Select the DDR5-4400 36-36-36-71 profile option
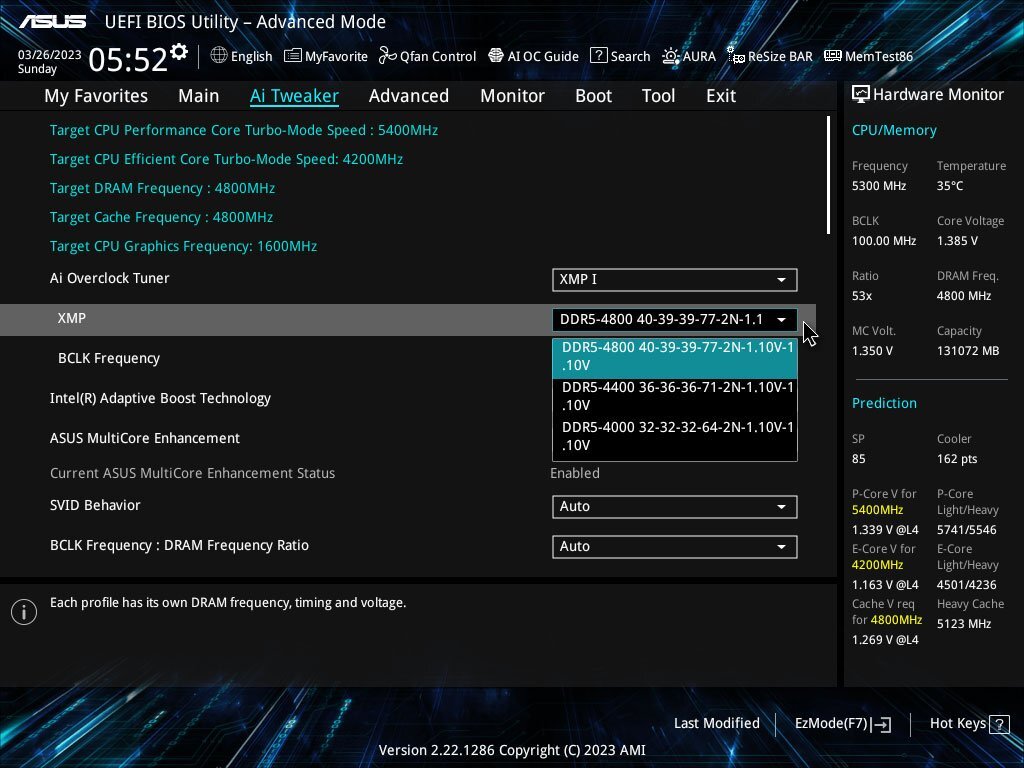The image size is (1024, 768). (x=675, y=396)
